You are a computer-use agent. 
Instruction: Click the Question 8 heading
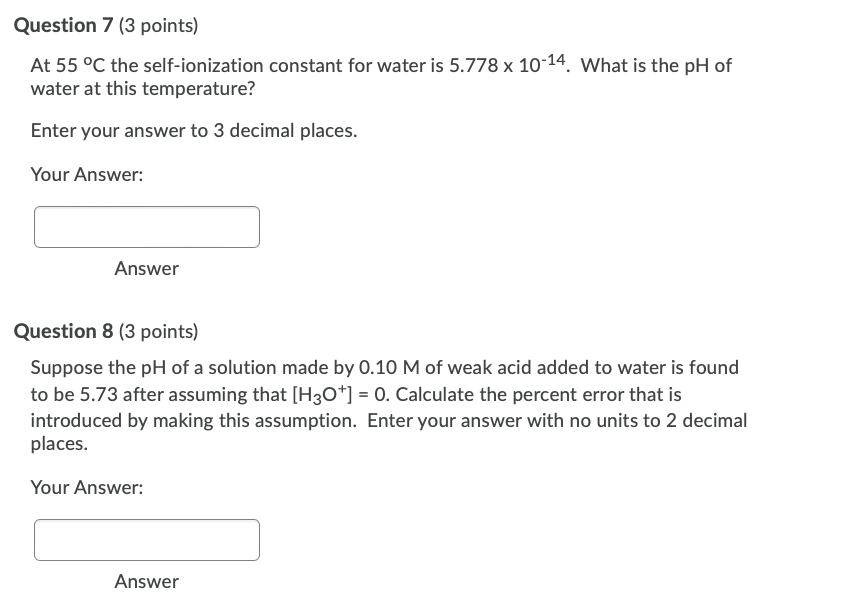click(x=63, y=331)
